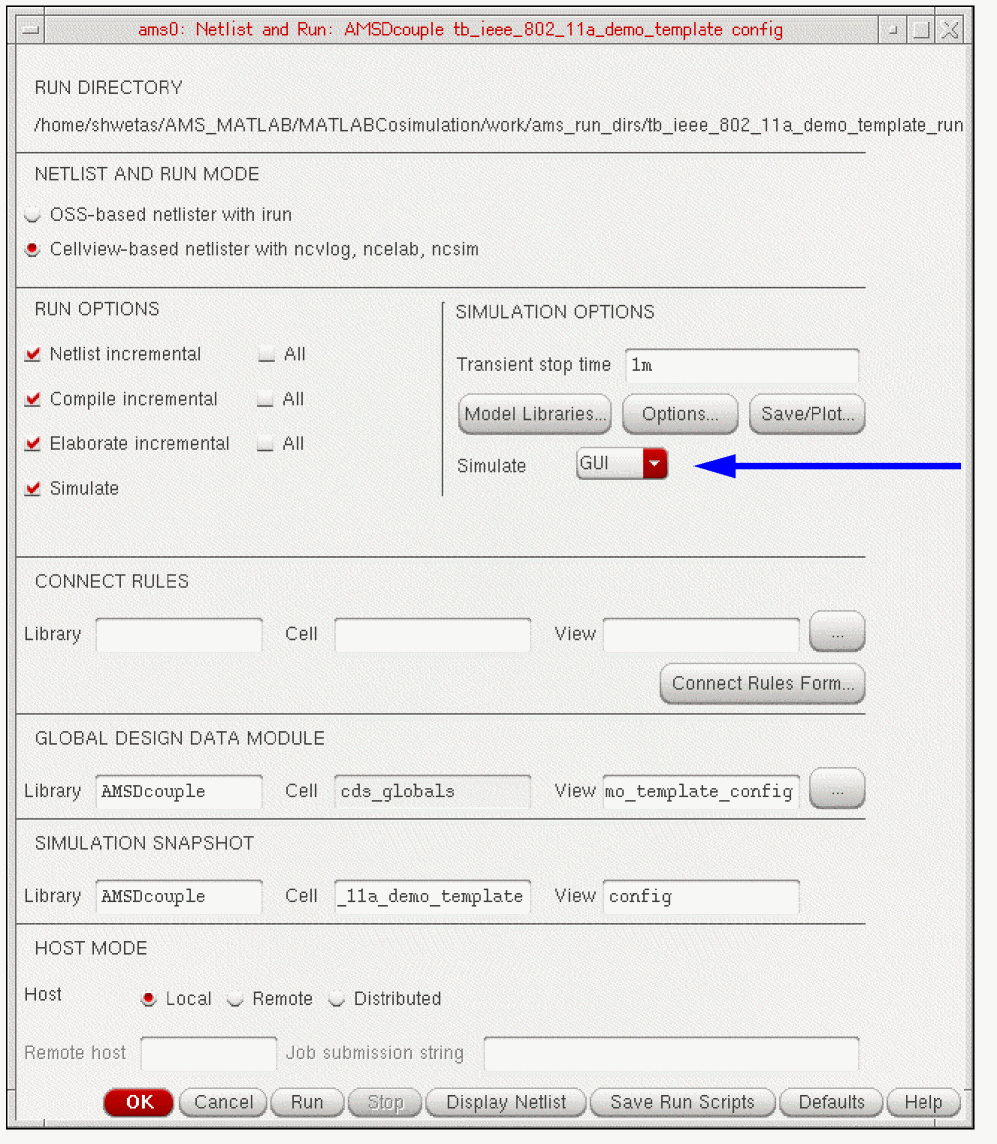Screen dimensions: 997x1144
Task: Open the Save/Plot... settings
Action: [x=807, y=414]
